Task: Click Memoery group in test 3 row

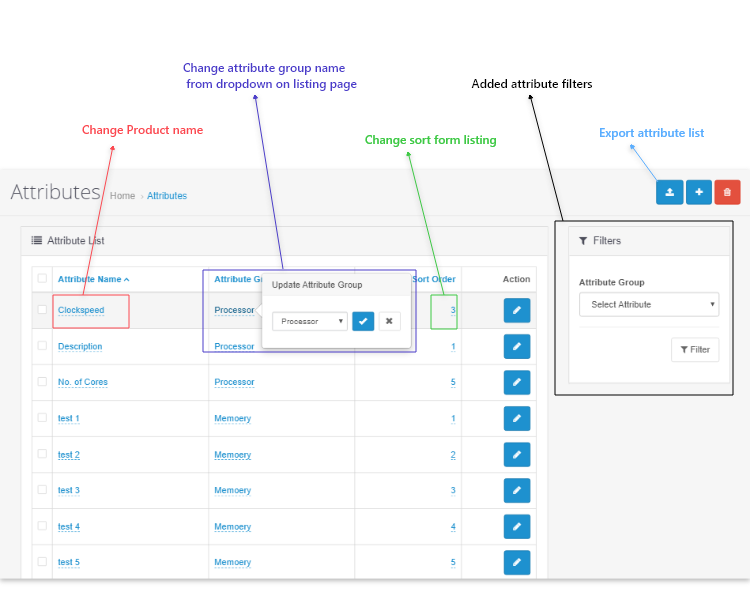Action: [232, 490]
